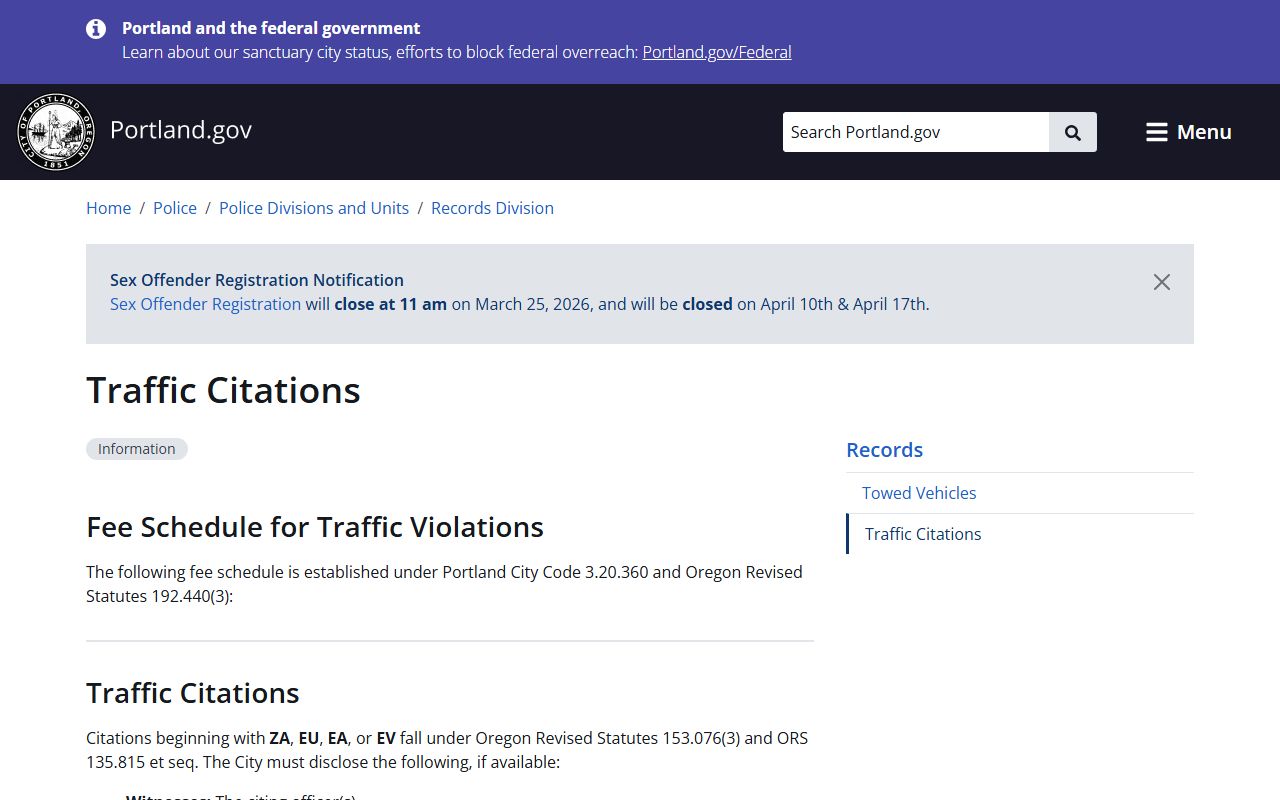
Task: Click the Sex Offender Registration Notification title
Action: point(257,280)
